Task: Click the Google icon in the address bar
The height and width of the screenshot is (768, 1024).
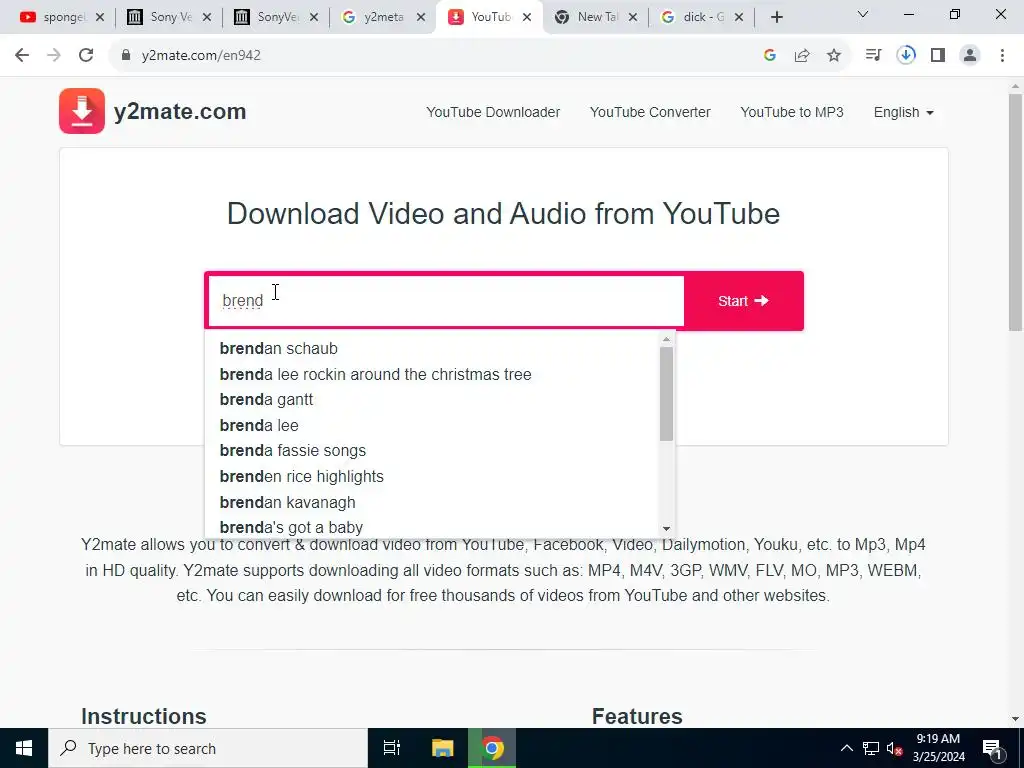Action: pyautogui.click(x=770, y=56)
